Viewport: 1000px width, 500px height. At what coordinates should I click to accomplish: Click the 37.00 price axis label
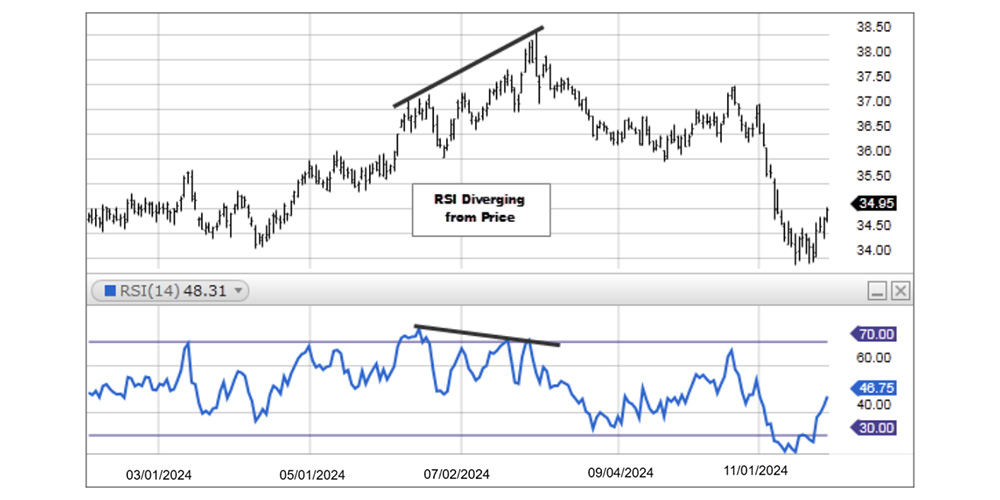tap(874, 101)
